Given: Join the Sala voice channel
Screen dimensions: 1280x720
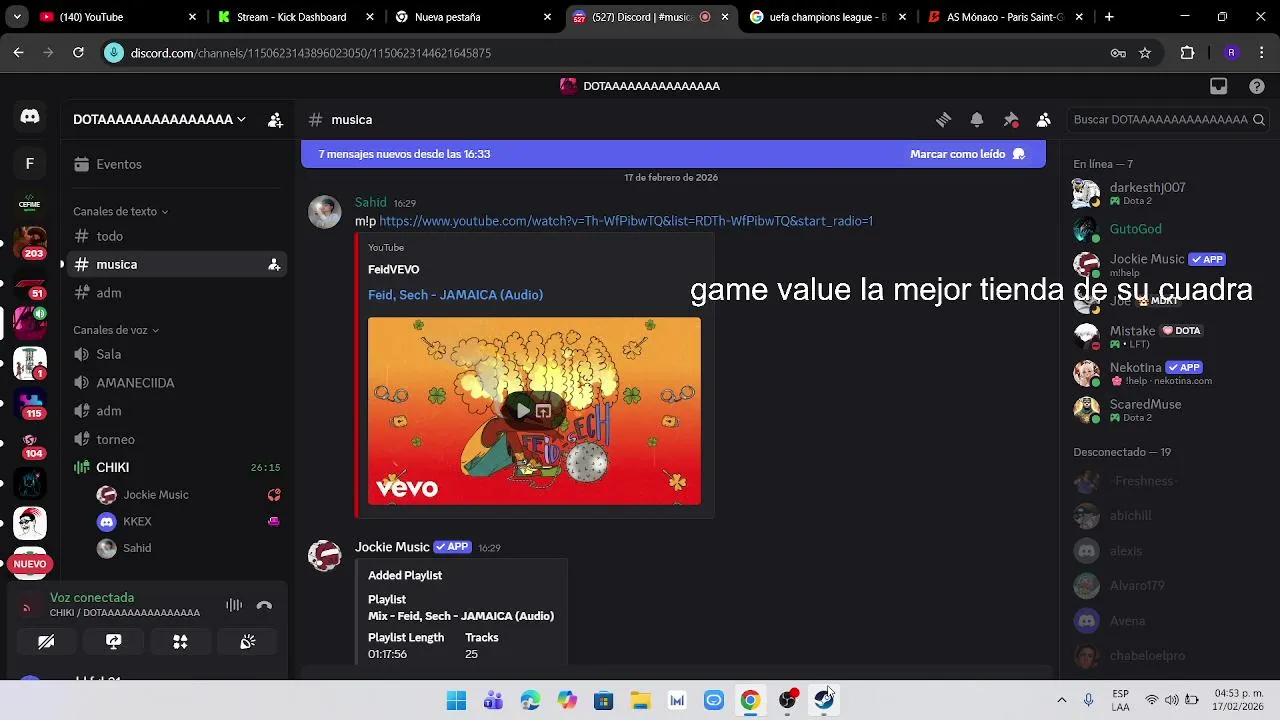Looking at the screenshot, I should point(175,355).
